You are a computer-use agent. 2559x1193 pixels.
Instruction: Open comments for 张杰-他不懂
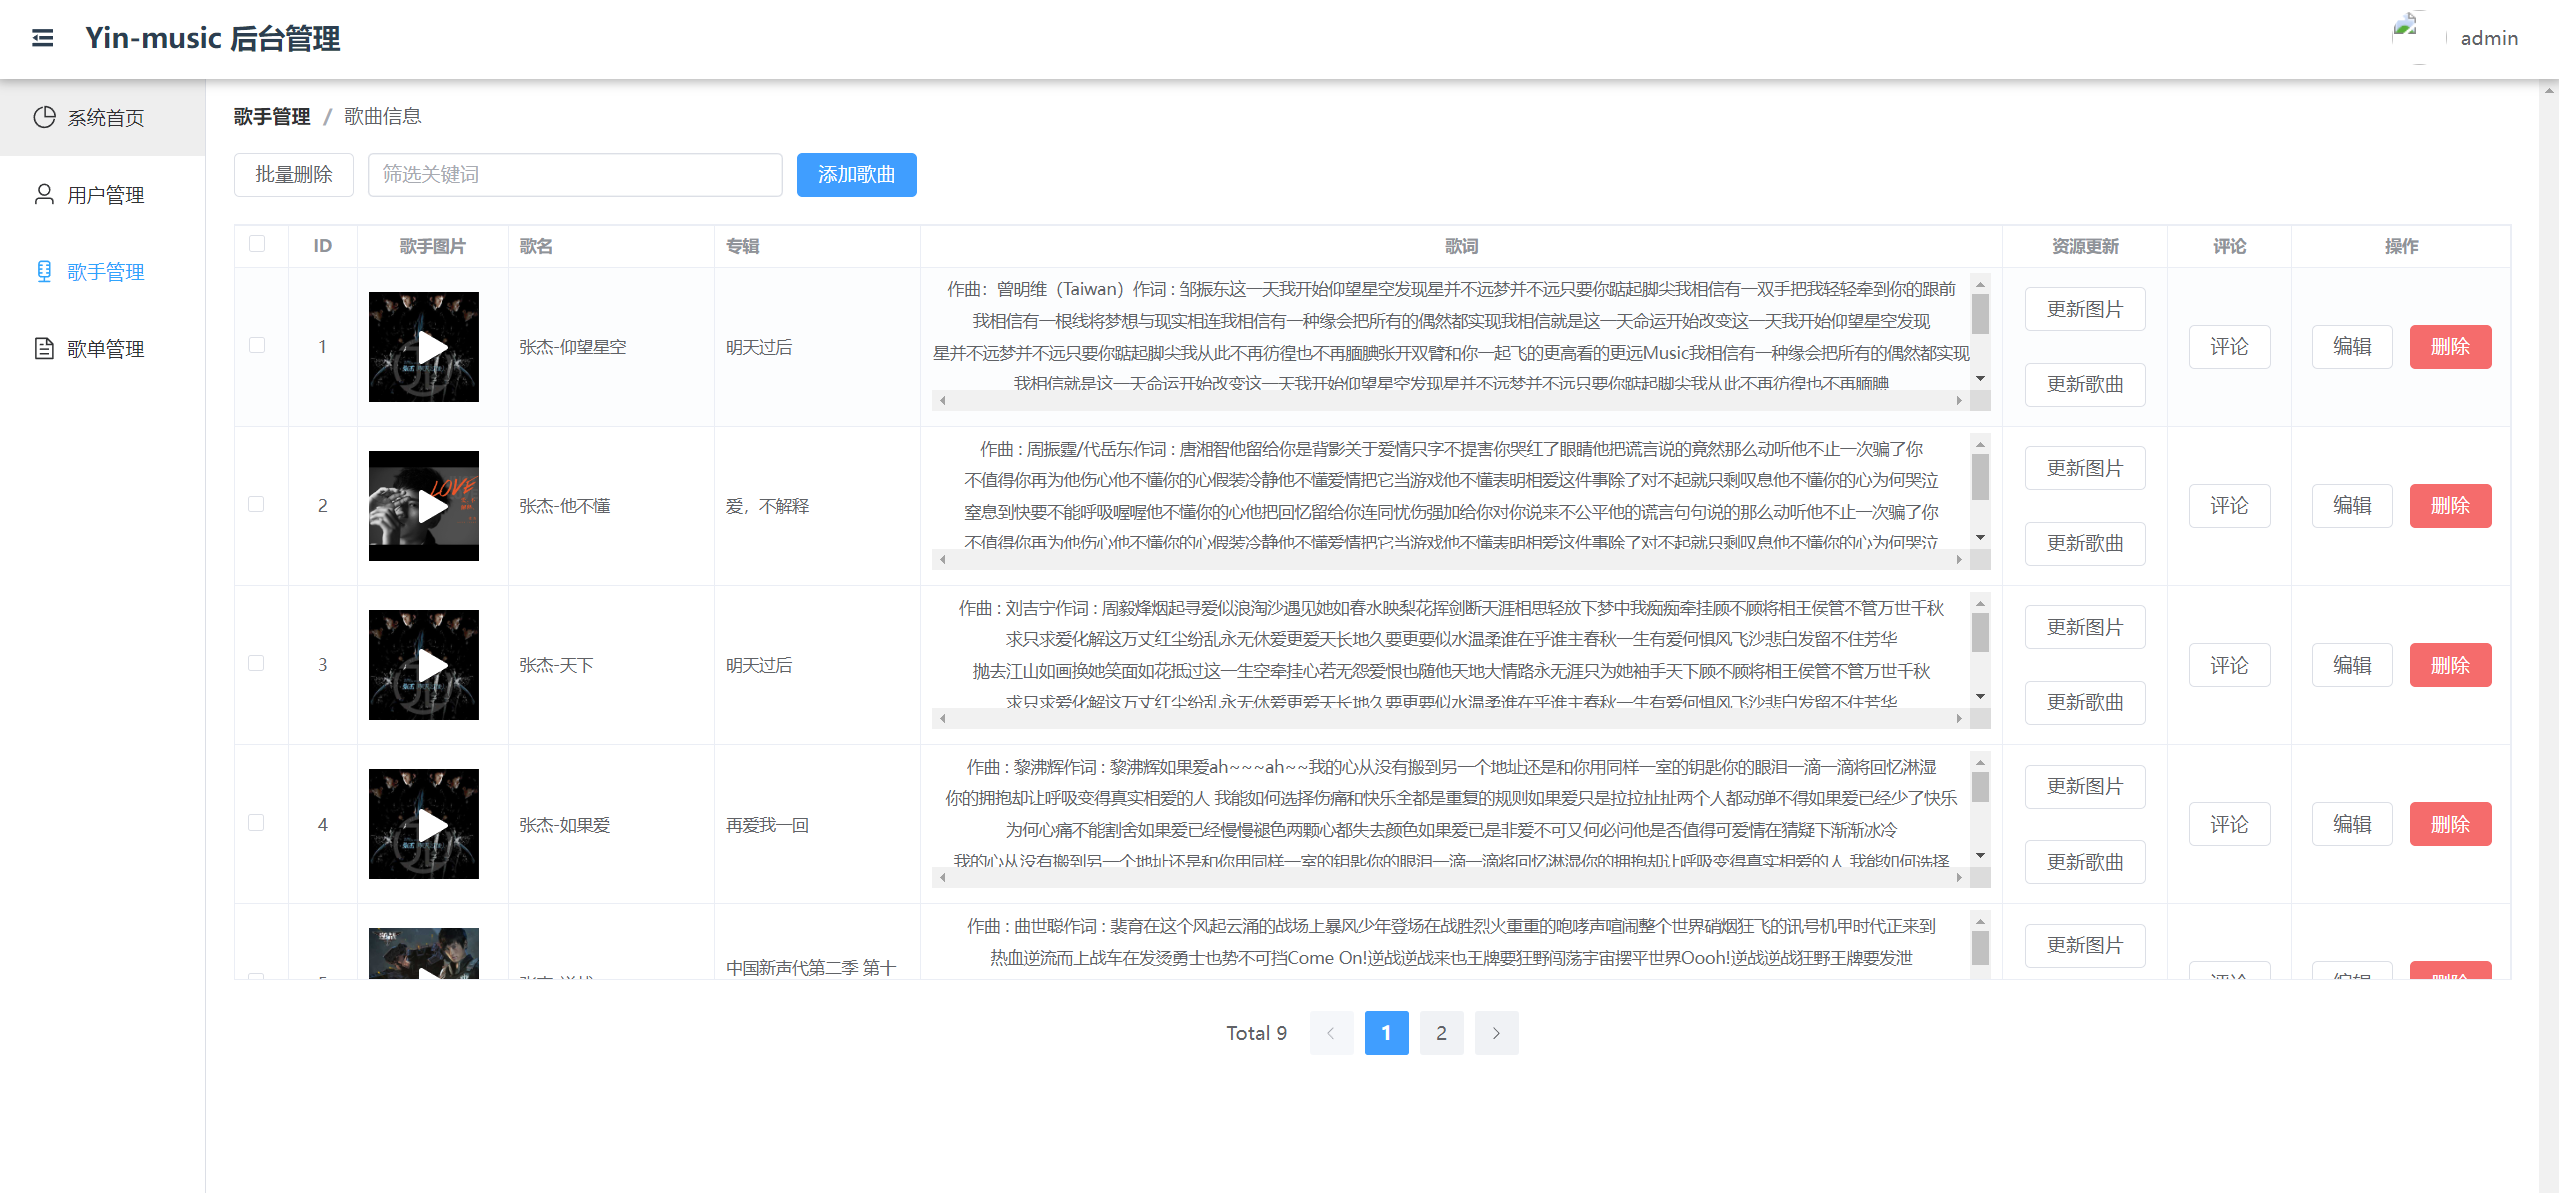tap(2229, 506)
